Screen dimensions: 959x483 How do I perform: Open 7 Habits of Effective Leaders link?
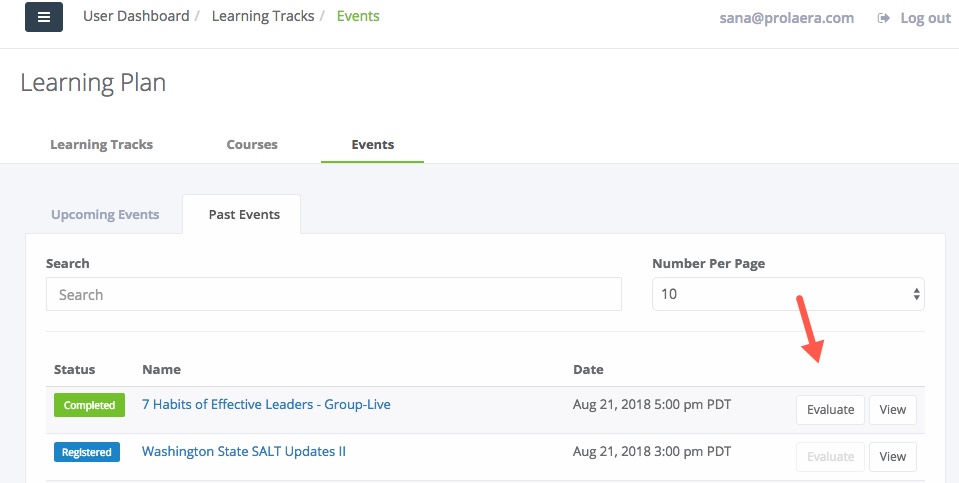[266, 404]
